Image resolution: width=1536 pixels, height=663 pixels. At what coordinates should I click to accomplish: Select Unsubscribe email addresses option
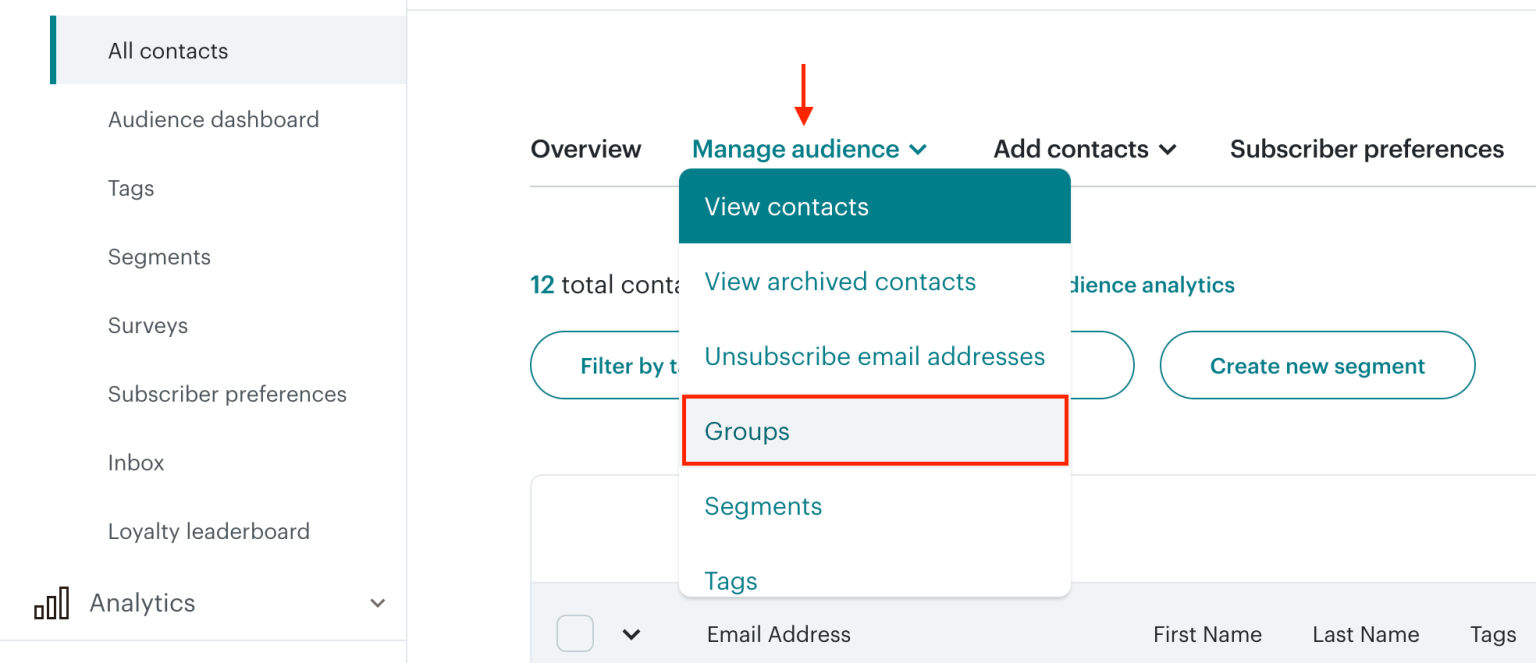click(x=874, y=356)
